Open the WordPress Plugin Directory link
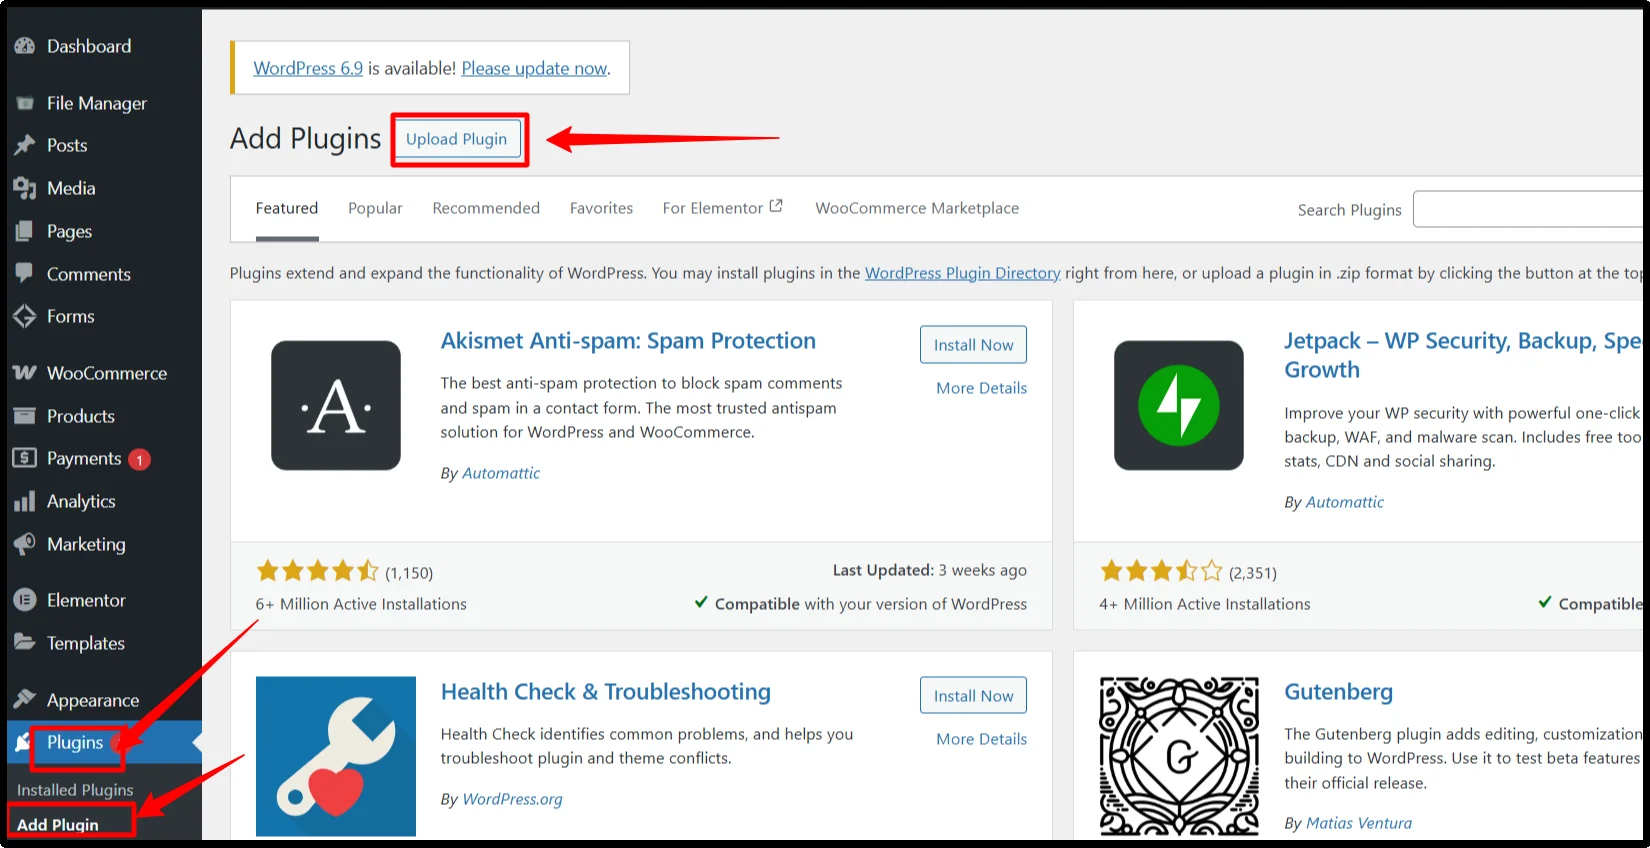 (x=962, y=273)
